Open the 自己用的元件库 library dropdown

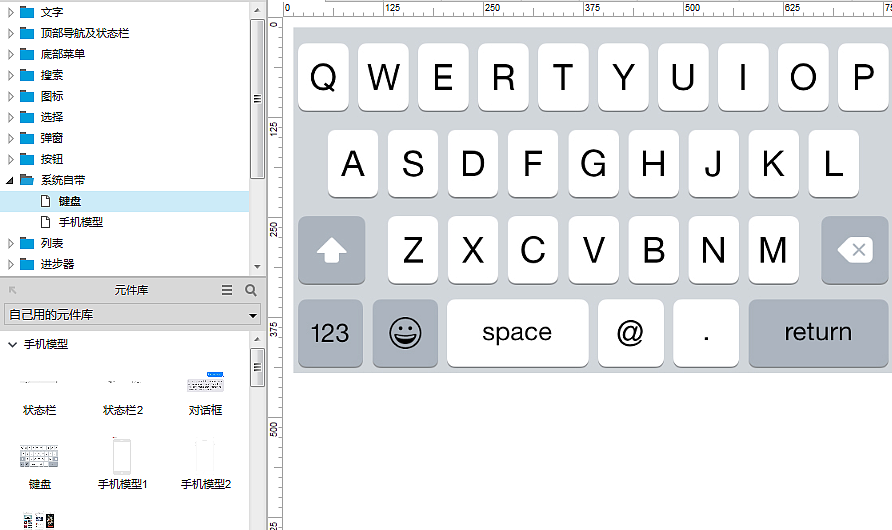click(x=133, y=315)
